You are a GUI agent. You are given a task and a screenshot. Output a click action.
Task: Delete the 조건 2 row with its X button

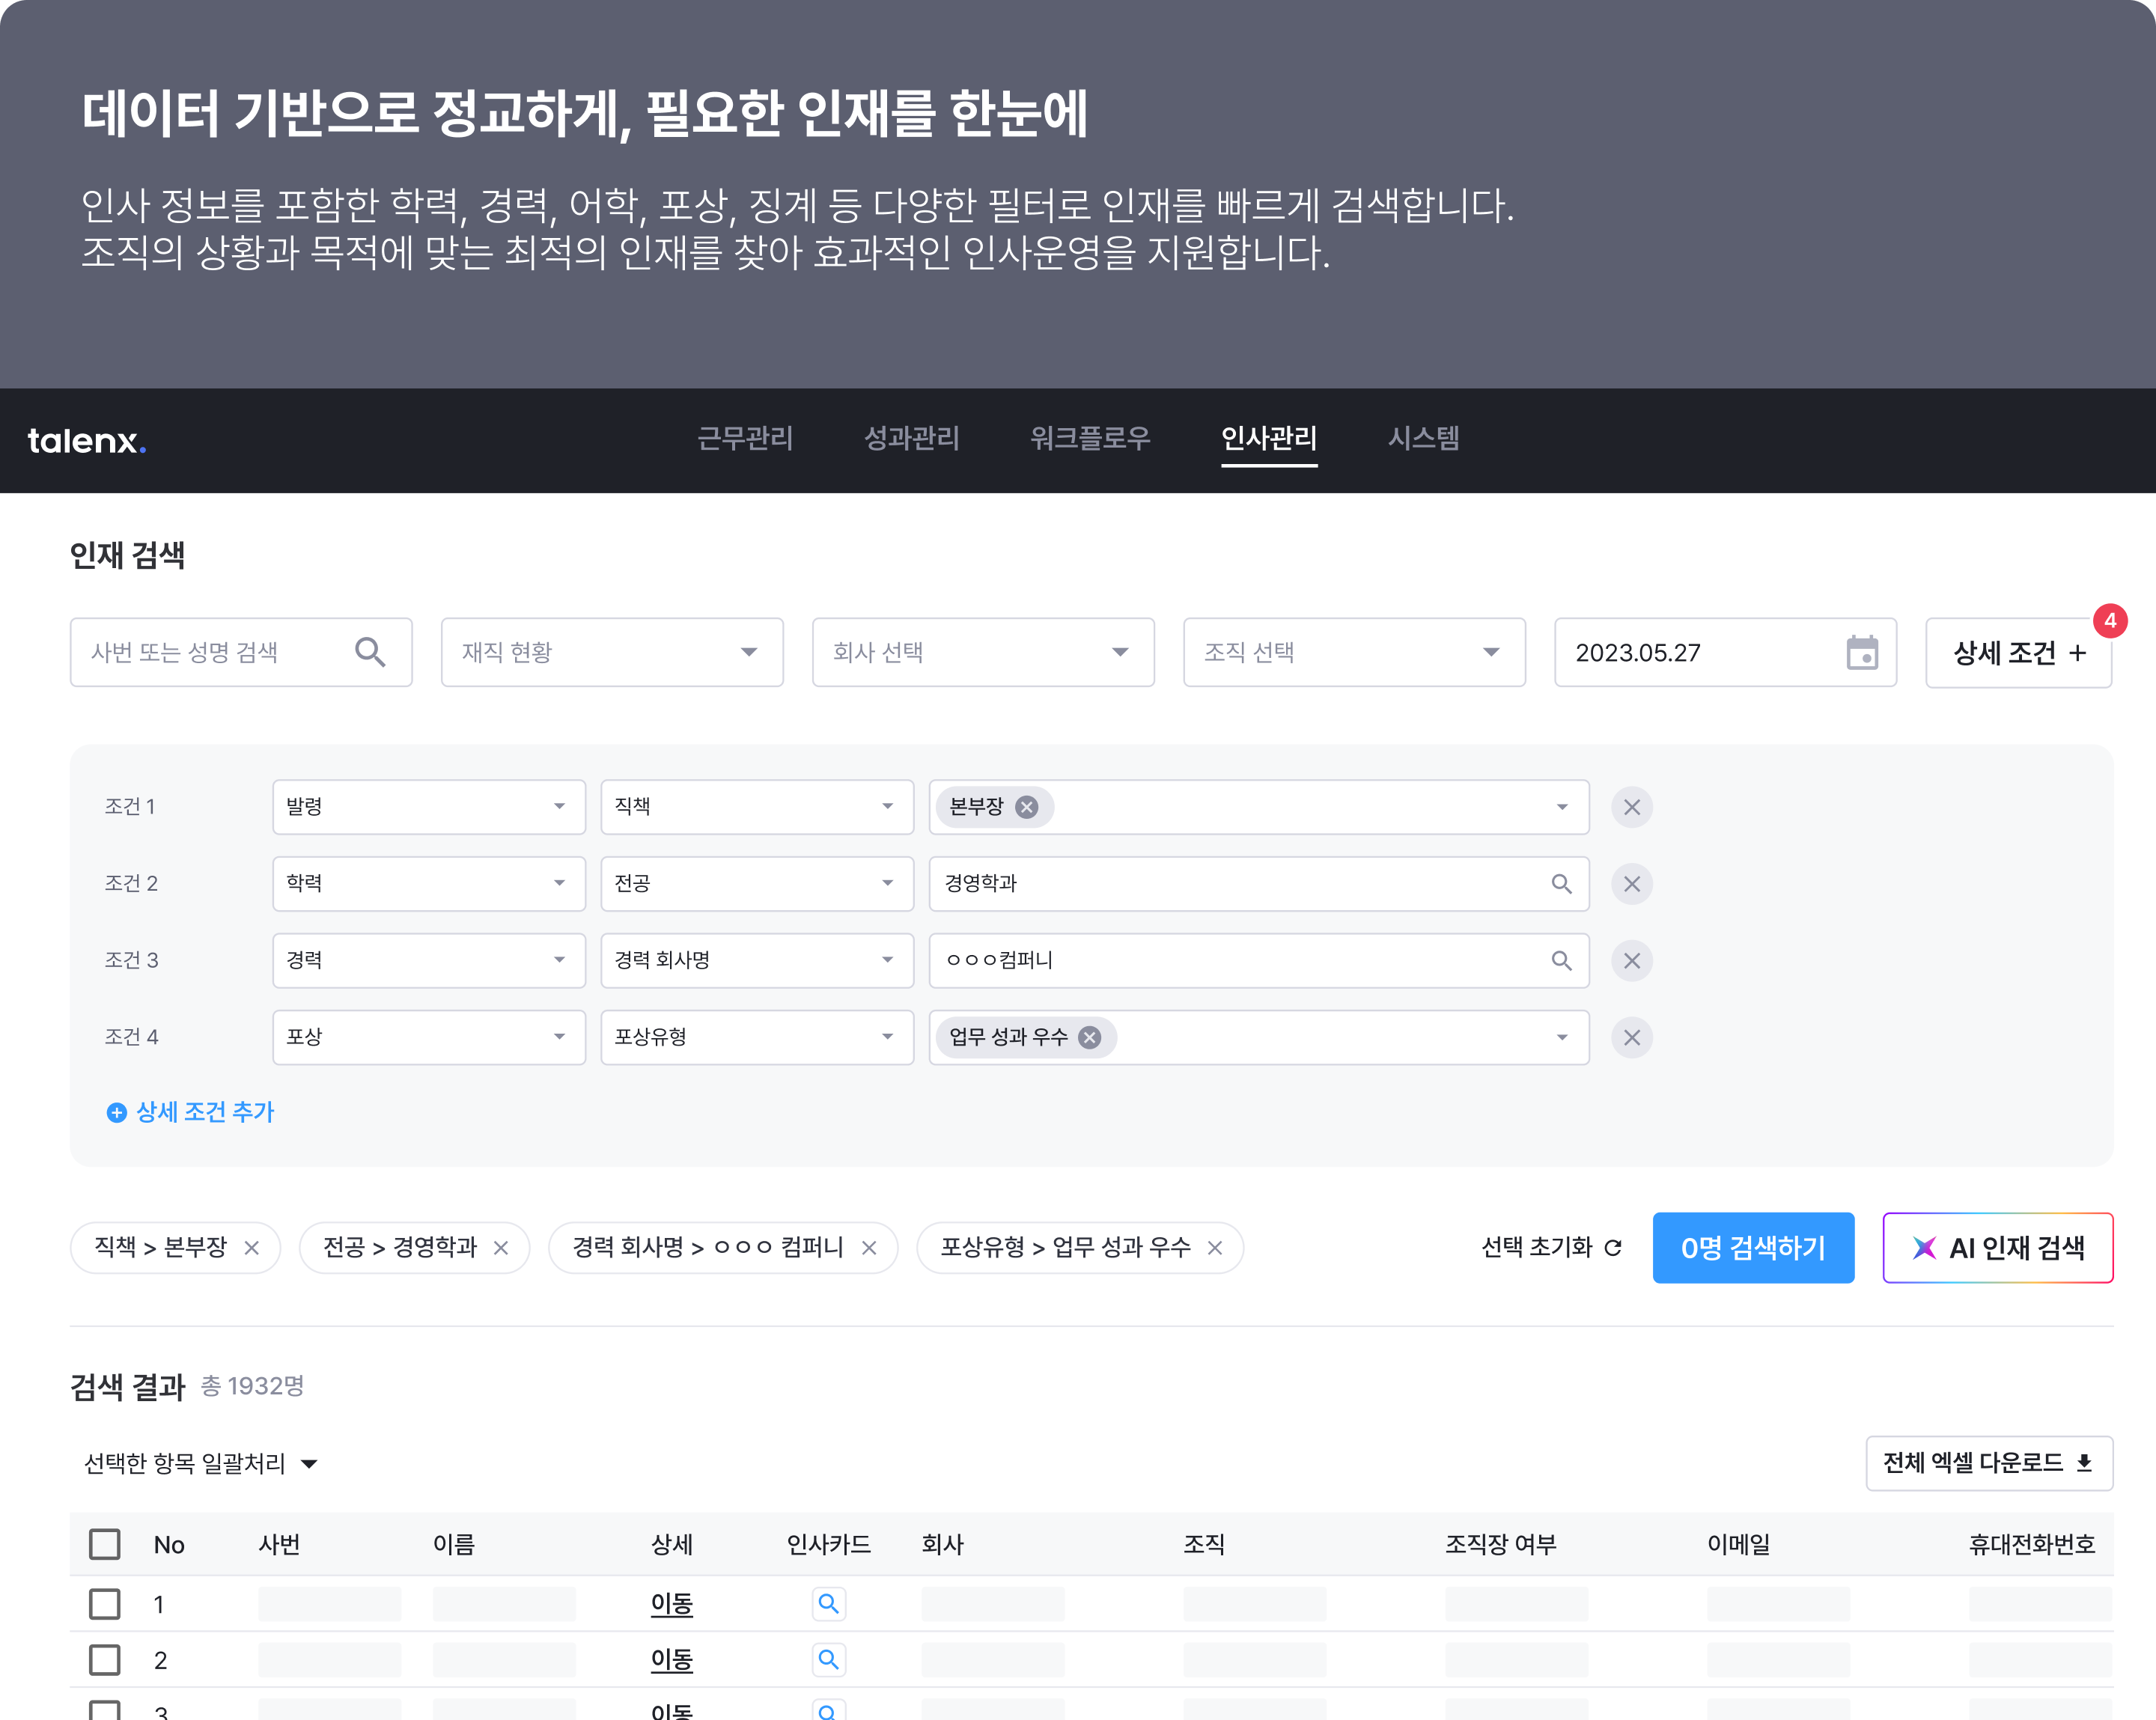(x=1631, y=884)
